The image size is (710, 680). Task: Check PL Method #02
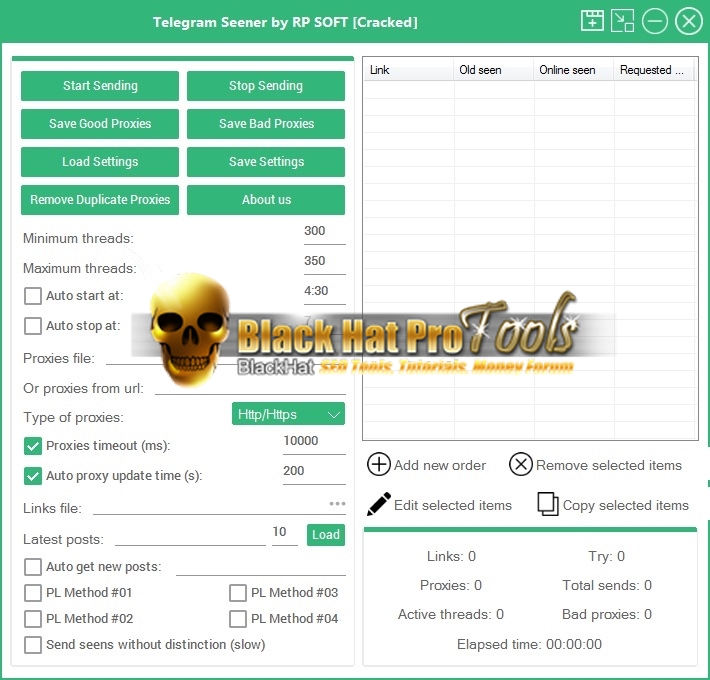[x=33, y=619]
